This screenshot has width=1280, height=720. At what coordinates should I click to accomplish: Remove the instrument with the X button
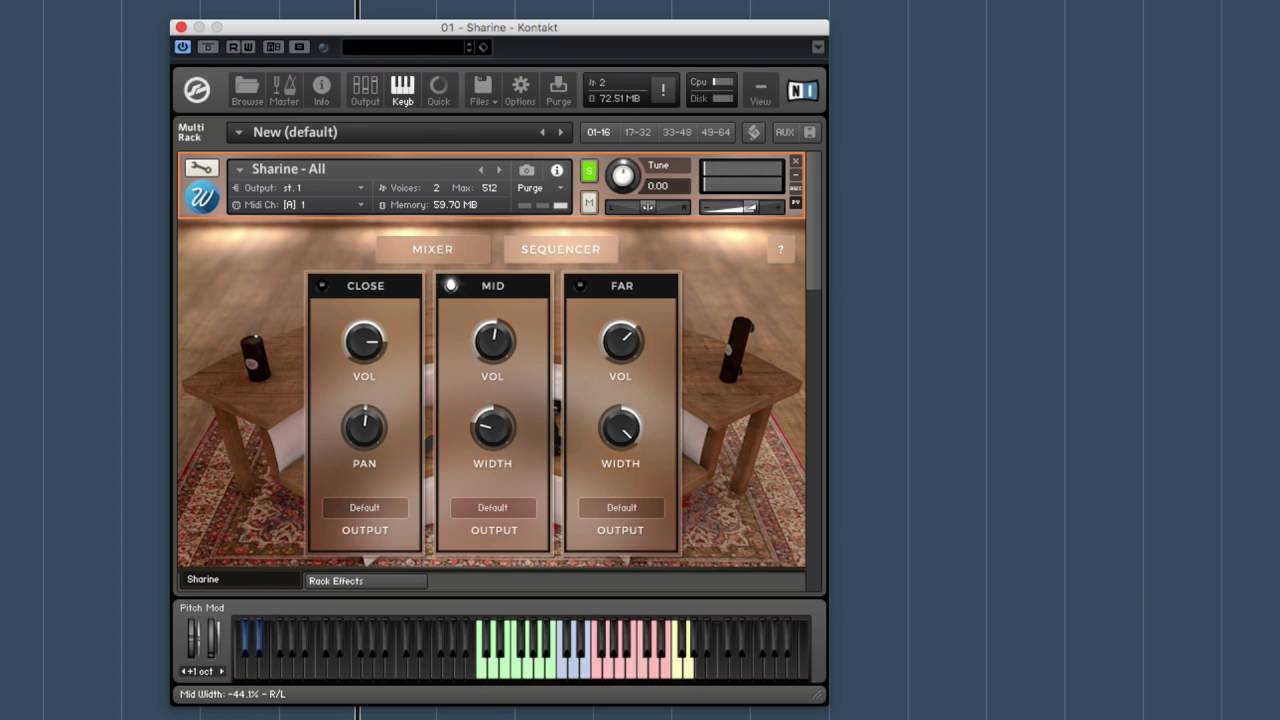(796, 161)
